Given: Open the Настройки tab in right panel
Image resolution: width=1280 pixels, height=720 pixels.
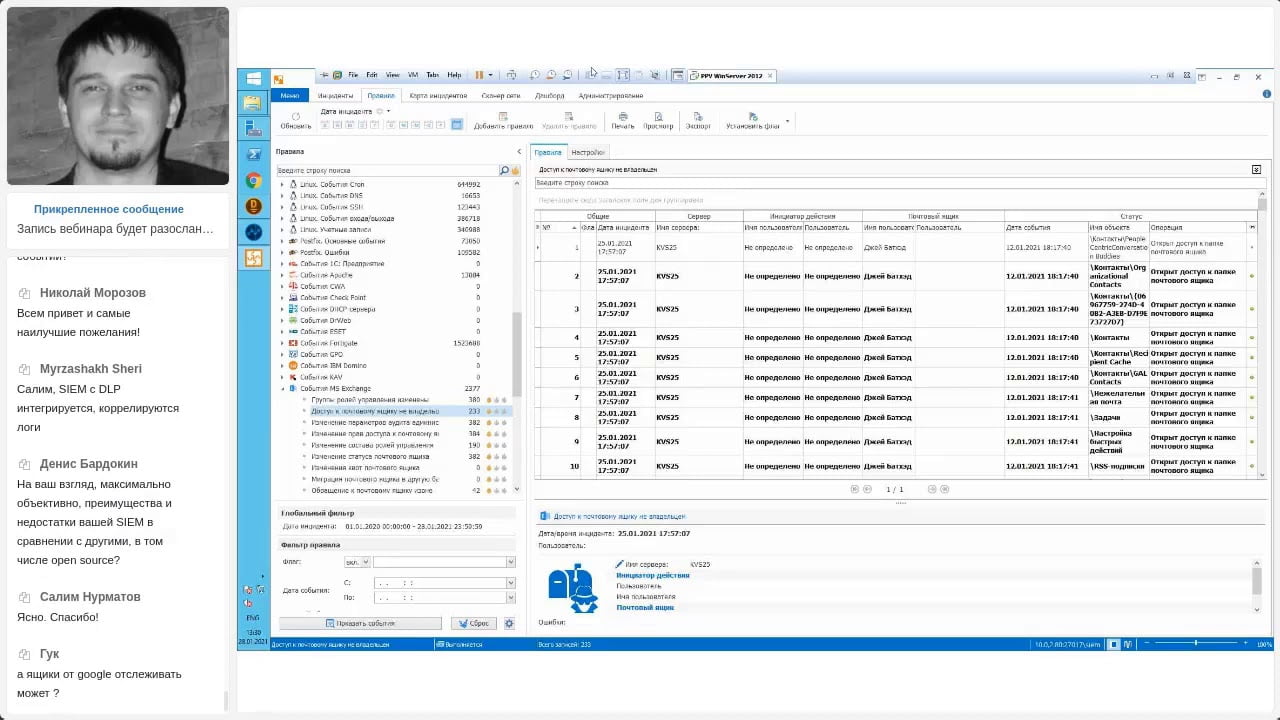Looking at the screenshot, I should [588, 152].
